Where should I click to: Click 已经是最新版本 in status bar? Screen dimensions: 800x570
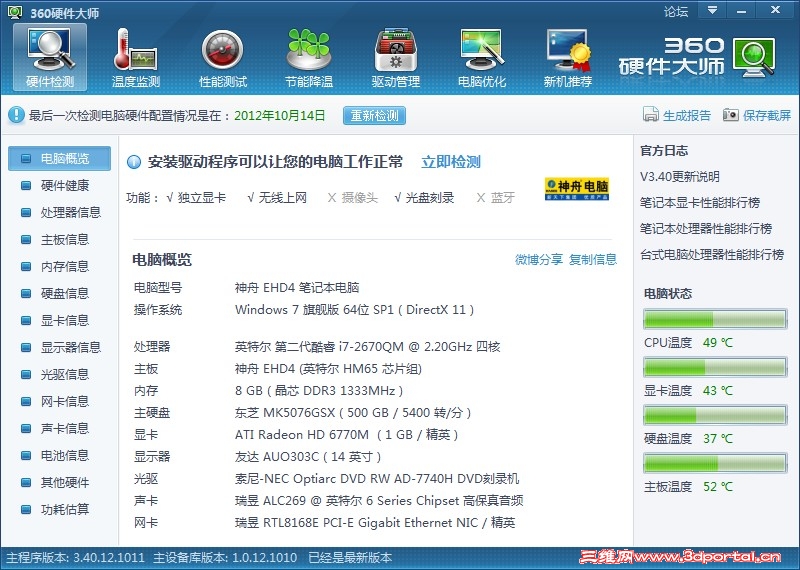tap(350, 558)
